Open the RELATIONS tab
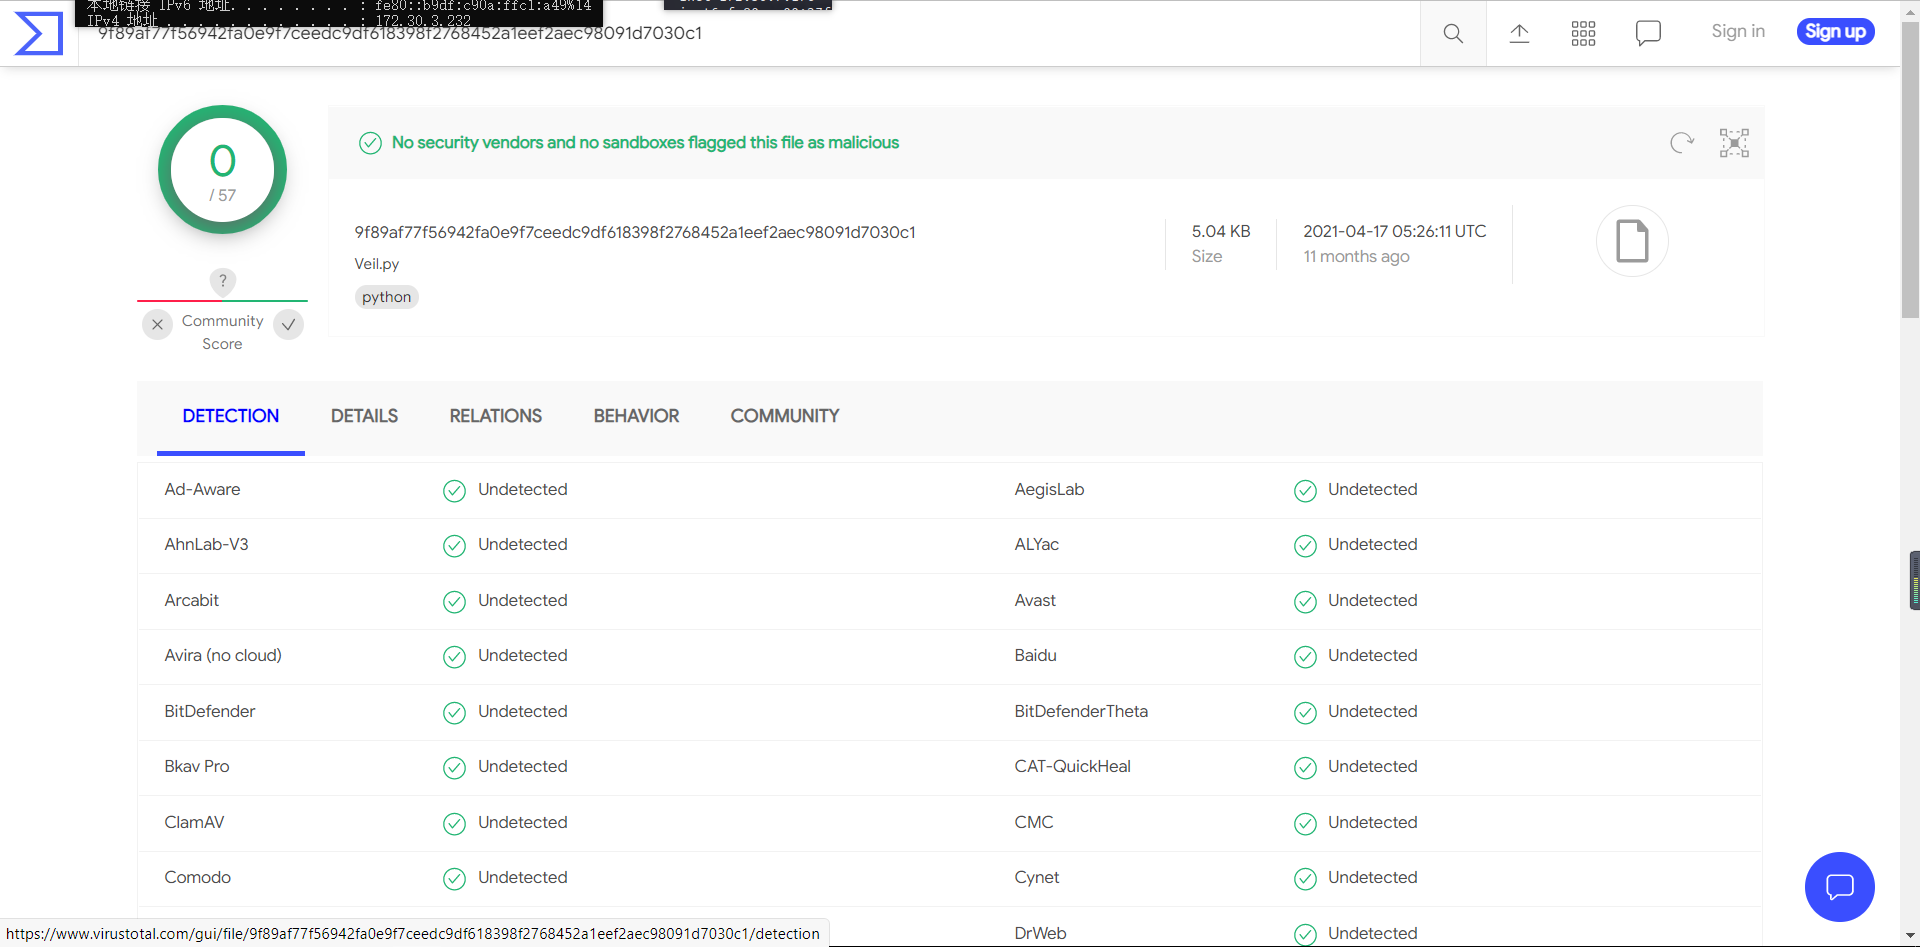1920x947 pixels. (496, 416)
